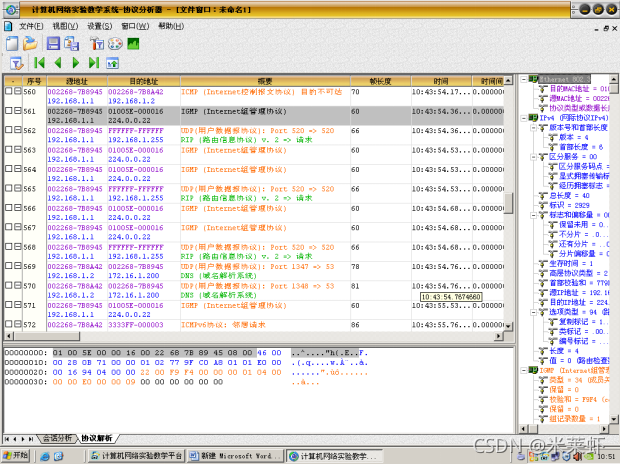Viewport: 620px width, 464px height.
Task: Click the document icon beside 文件 menu
Action: coord(8,27)
